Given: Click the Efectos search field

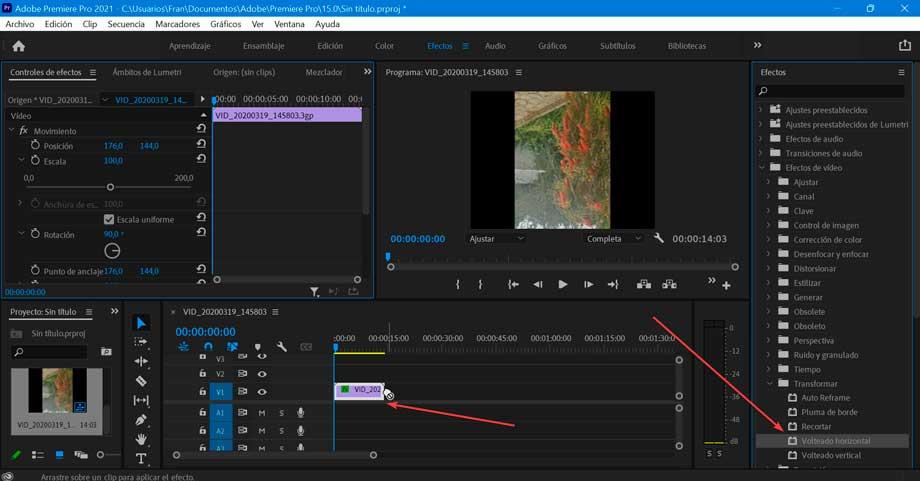Looking at the screenshot, I should point(831,91).
